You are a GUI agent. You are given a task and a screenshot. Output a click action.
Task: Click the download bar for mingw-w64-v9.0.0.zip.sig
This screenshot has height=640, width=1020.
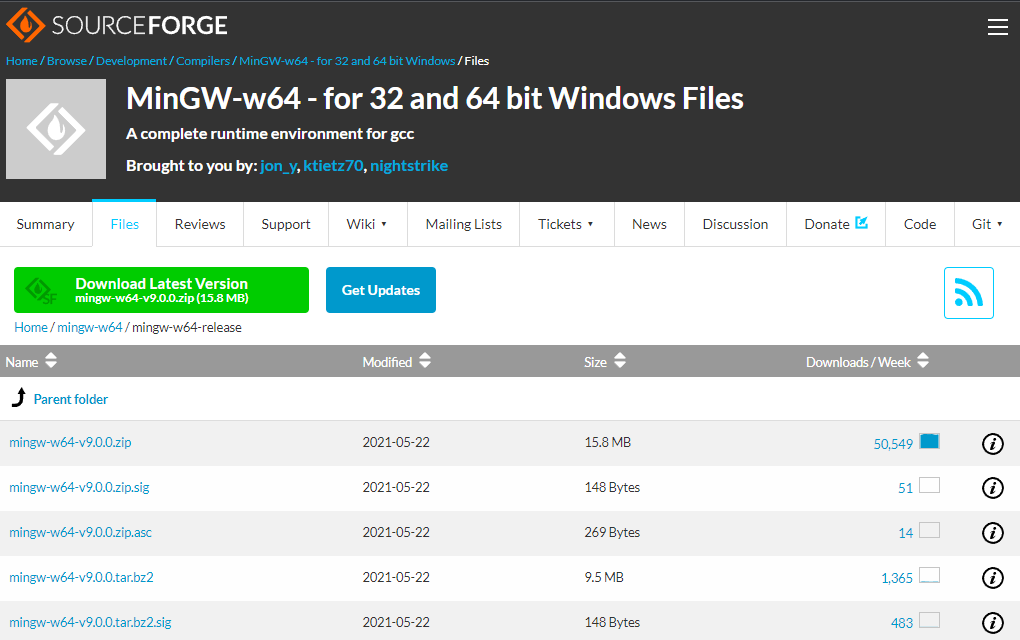point(930,485)
